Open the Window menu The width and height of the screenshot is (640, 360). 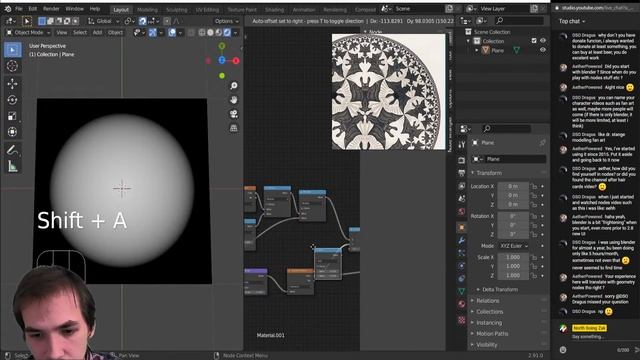click(74, 9)
